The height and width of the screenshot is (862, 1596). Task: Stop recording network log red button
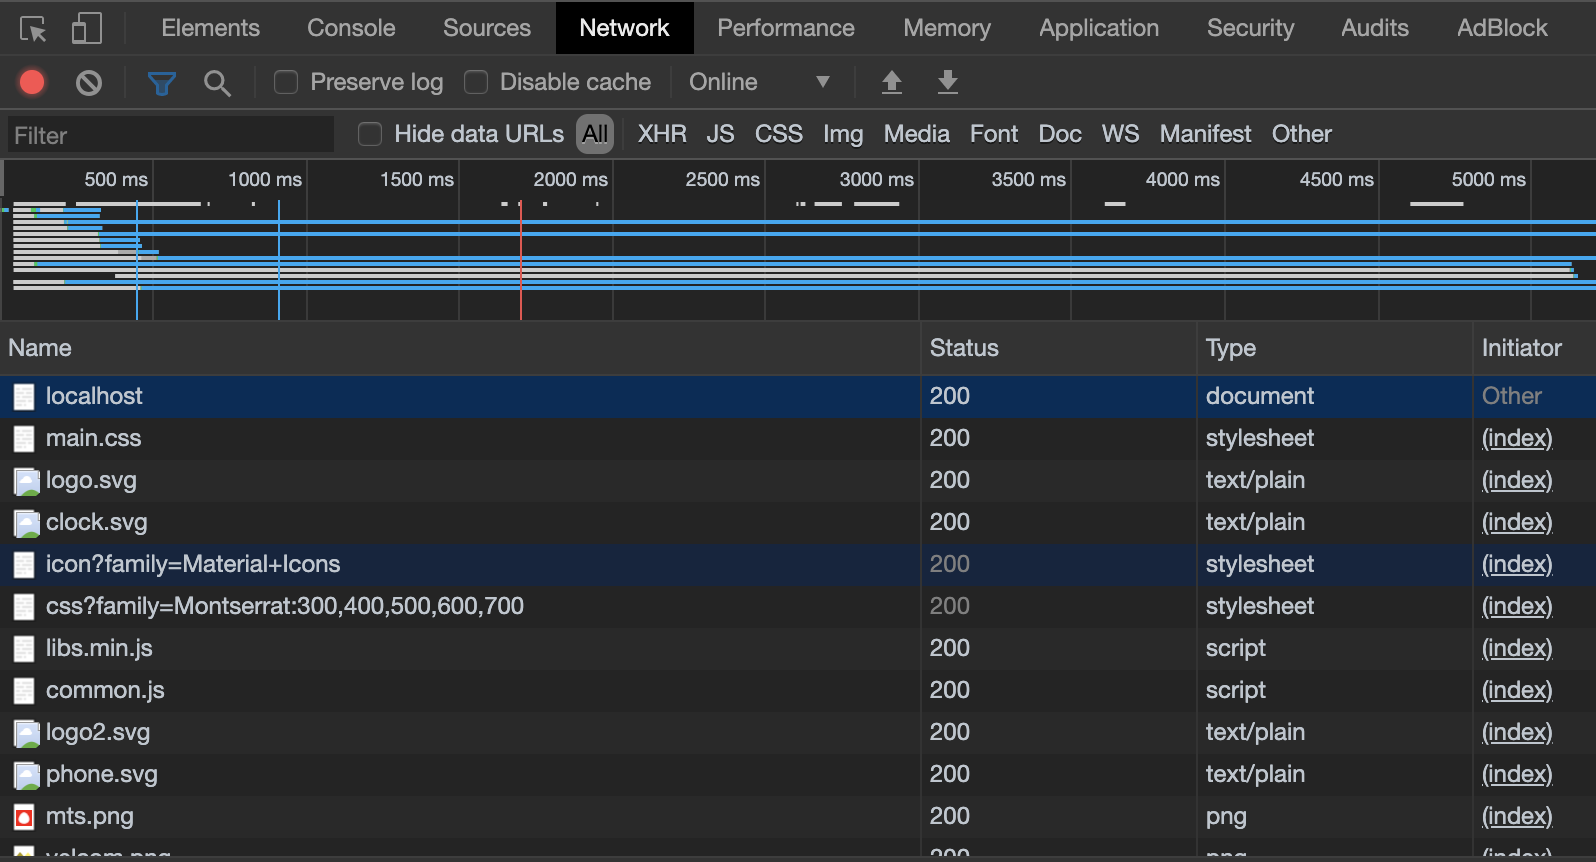click(x=32, y=82)
